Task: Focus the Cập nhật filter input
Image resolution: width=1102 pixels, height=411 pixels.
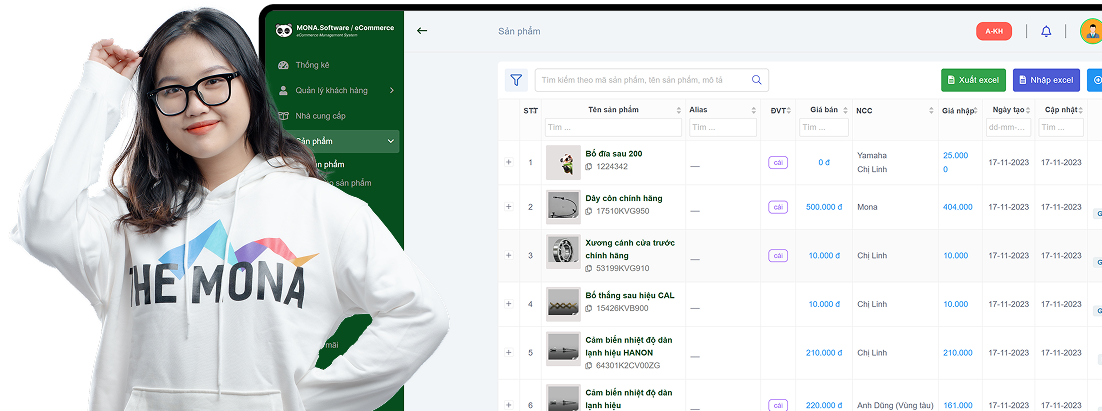Action: (1061, 127)
